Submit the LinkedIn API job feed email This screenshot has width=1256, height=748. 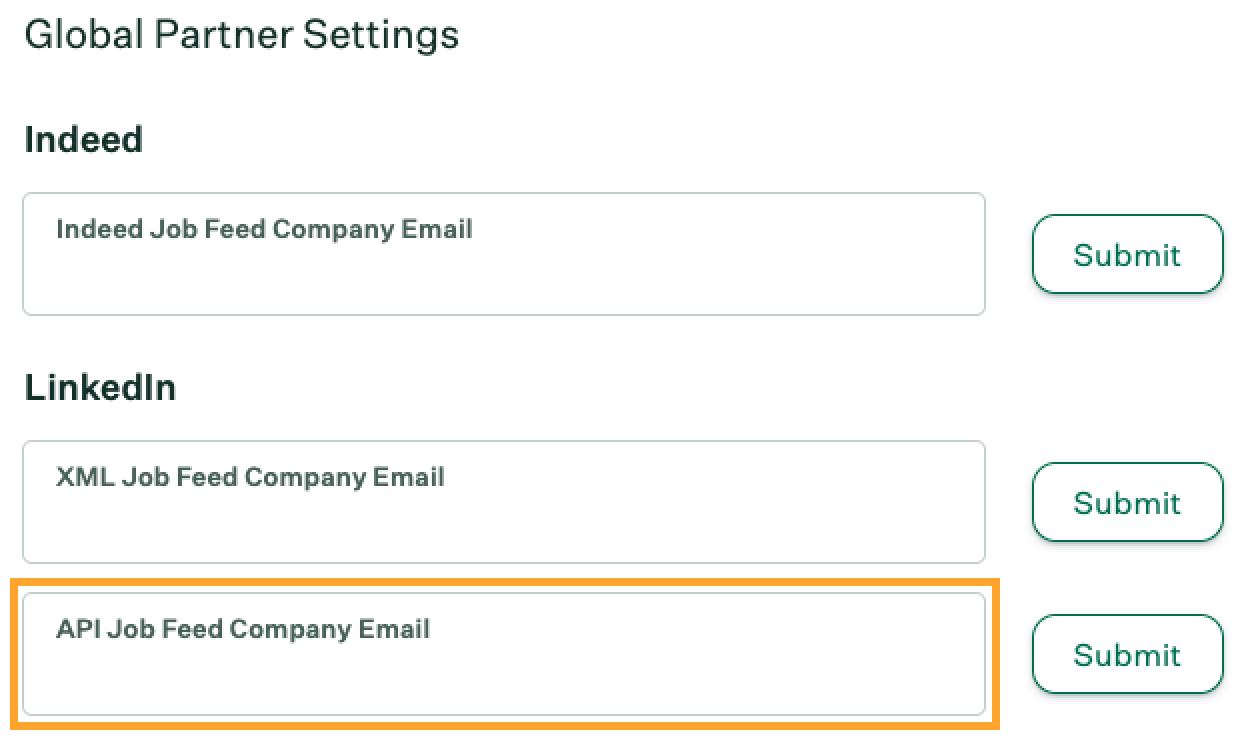click(1127, 655)
